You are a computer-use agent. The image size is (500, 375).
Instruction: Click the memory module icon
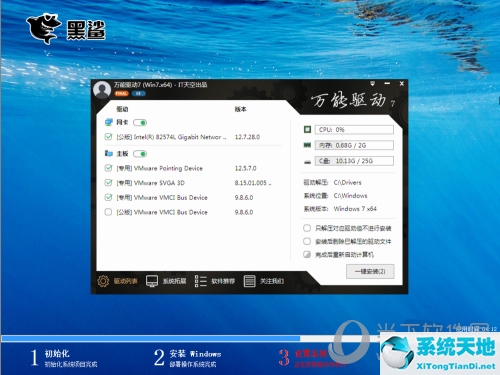[307, 145]
